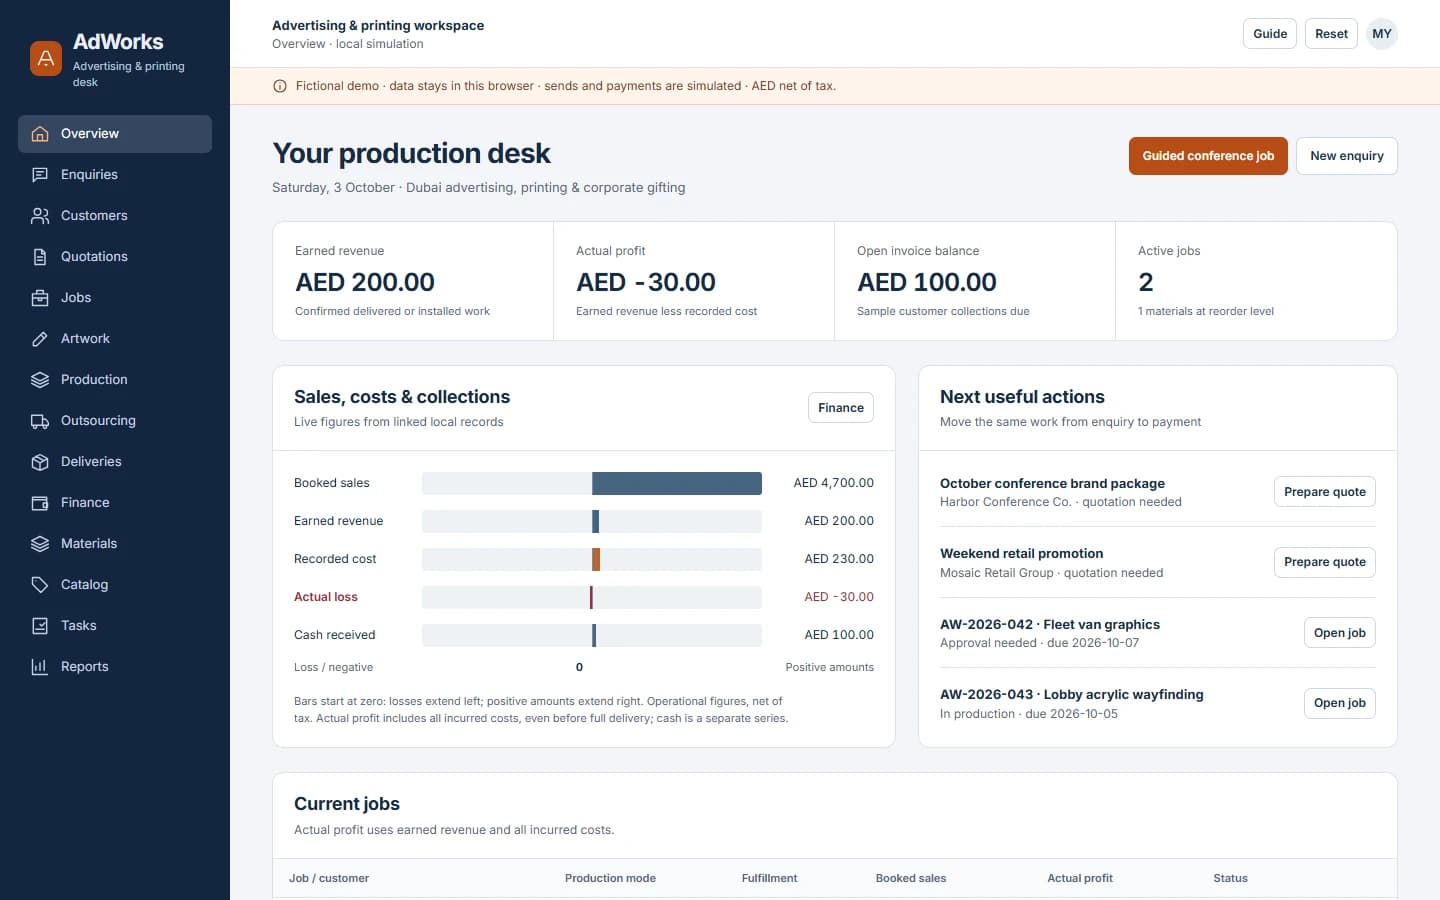Open Deliveries from the sidebar
1440x900 pixels.
click(115, 462)
